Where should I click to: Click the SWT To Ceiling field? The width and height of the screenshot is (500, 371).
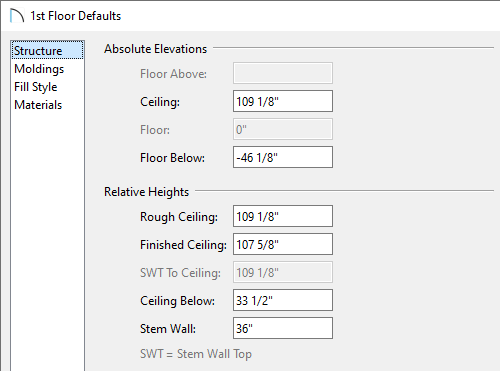(x=283, y=272)
